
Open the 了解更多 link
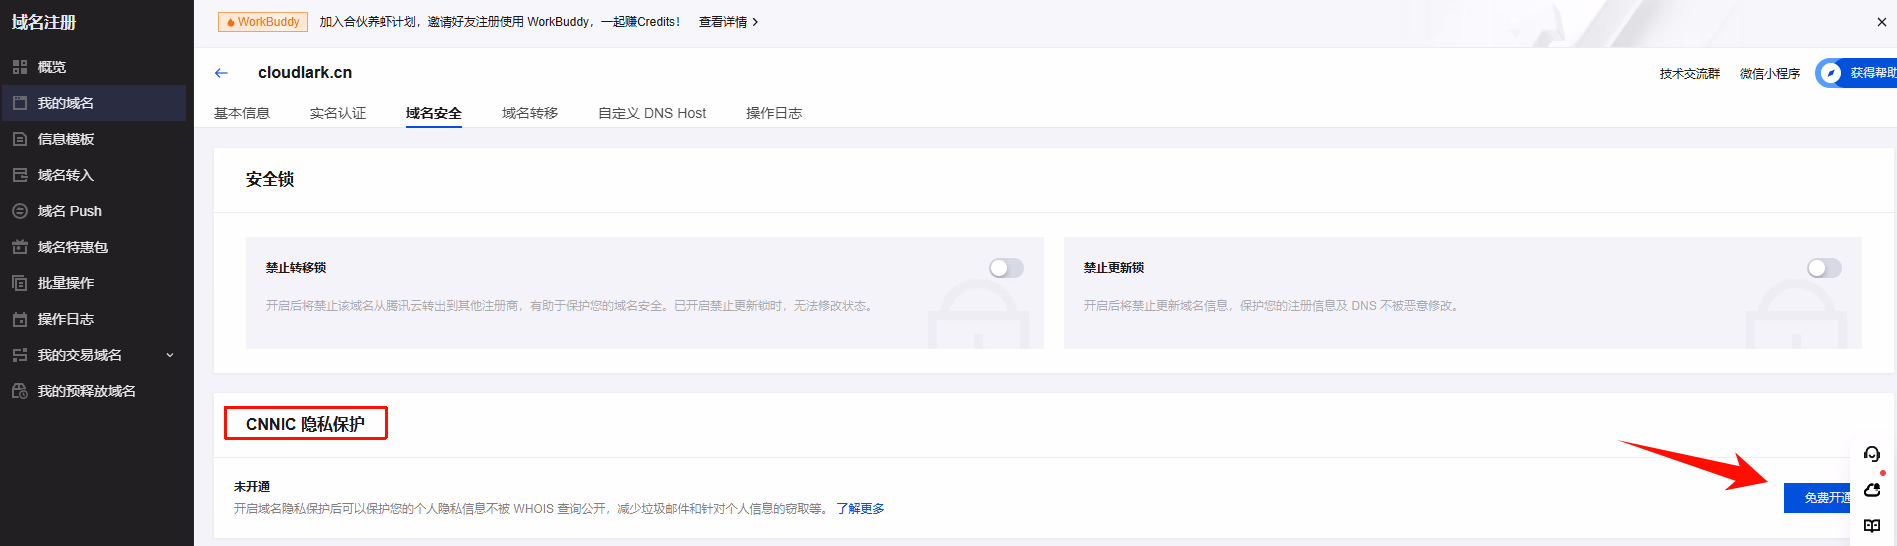click(x=860, y=509)
